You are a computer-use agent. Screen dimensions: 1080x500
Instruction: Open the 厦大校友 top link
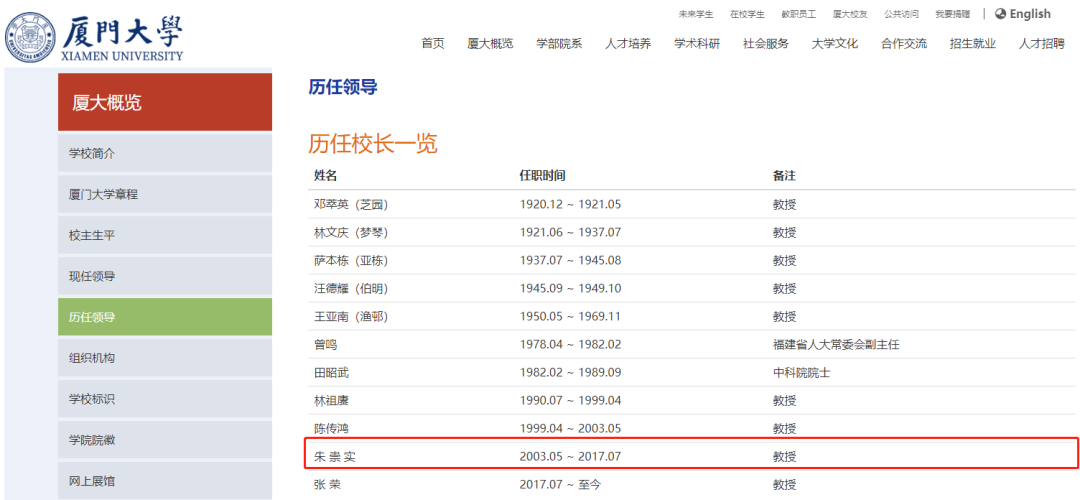click(x=850, y=14)
